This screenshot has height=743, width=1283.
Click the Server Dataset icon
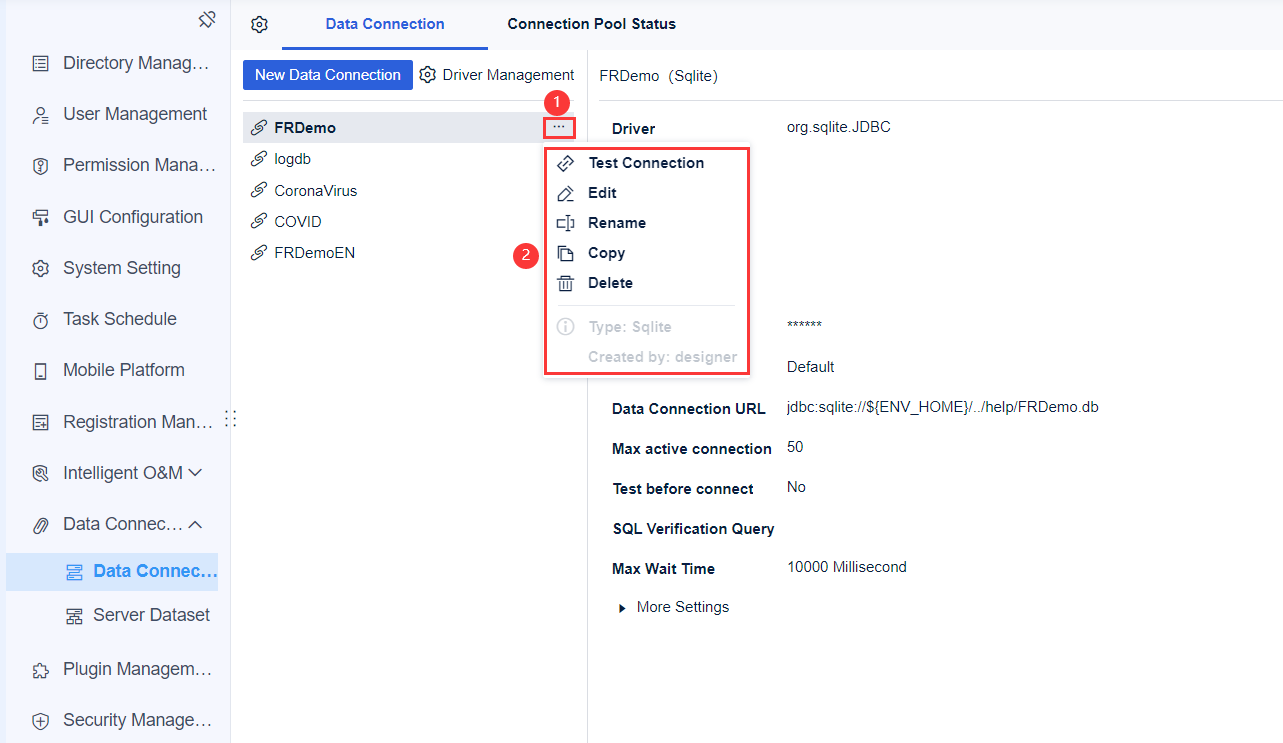74,614
